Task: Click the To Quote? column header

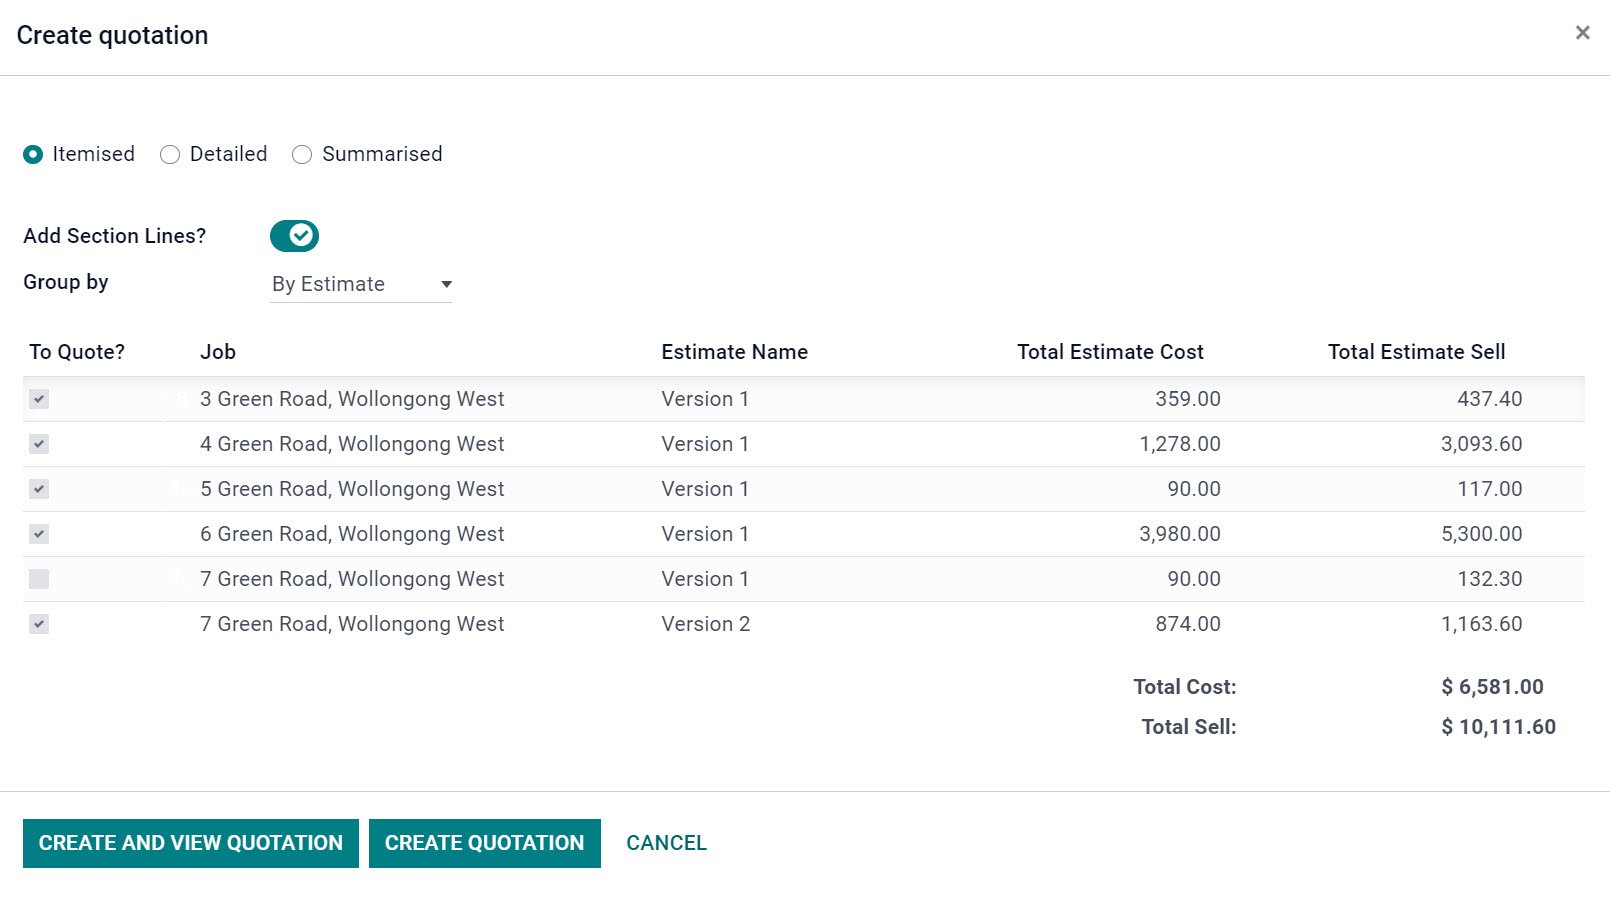Action: (x=77, y=352)
